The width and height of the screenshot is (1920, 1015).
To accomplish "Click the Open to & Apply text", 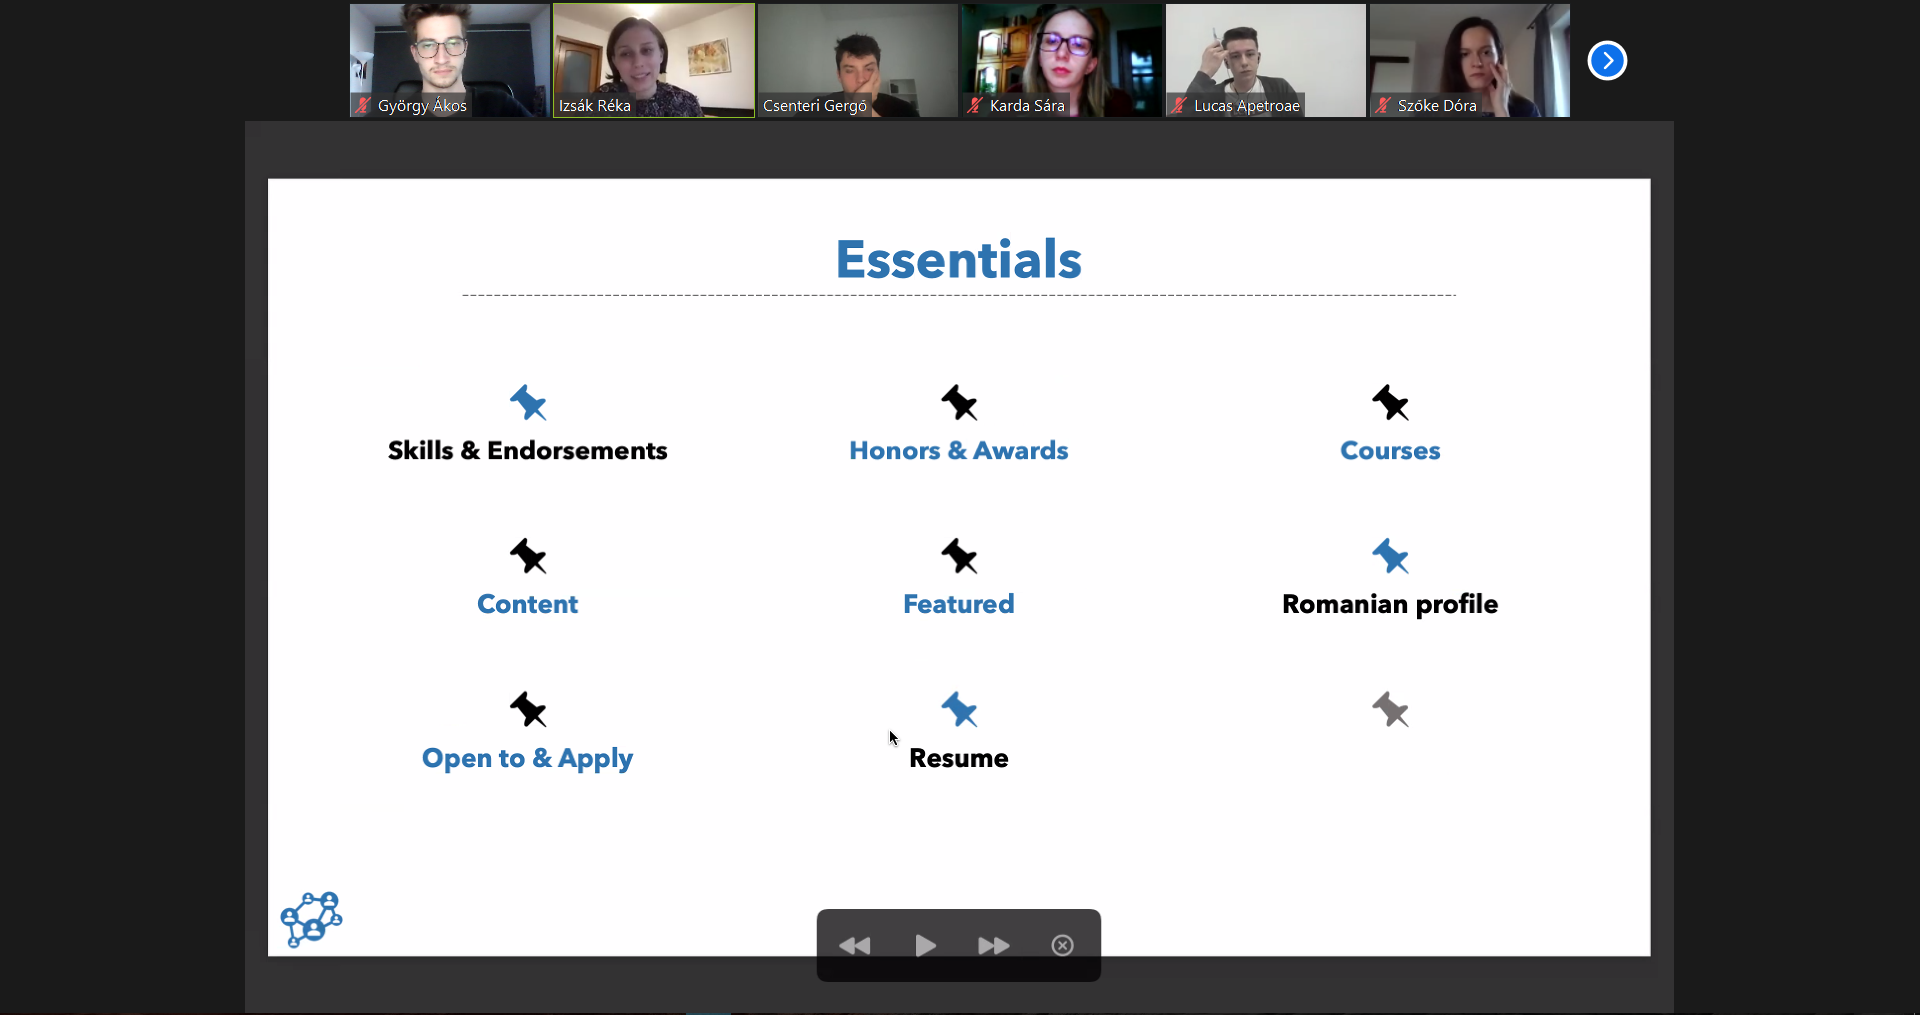I will click(527, 758).
